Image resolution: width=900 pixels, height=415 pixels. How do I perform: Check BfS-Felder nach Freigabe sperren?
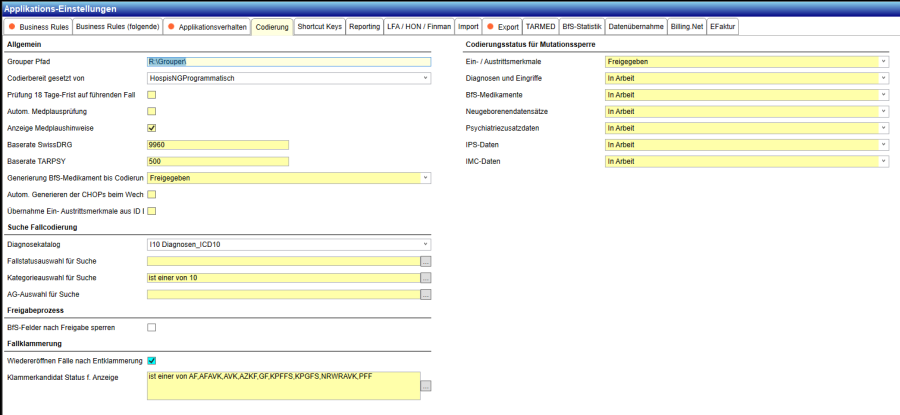(152, 327)
